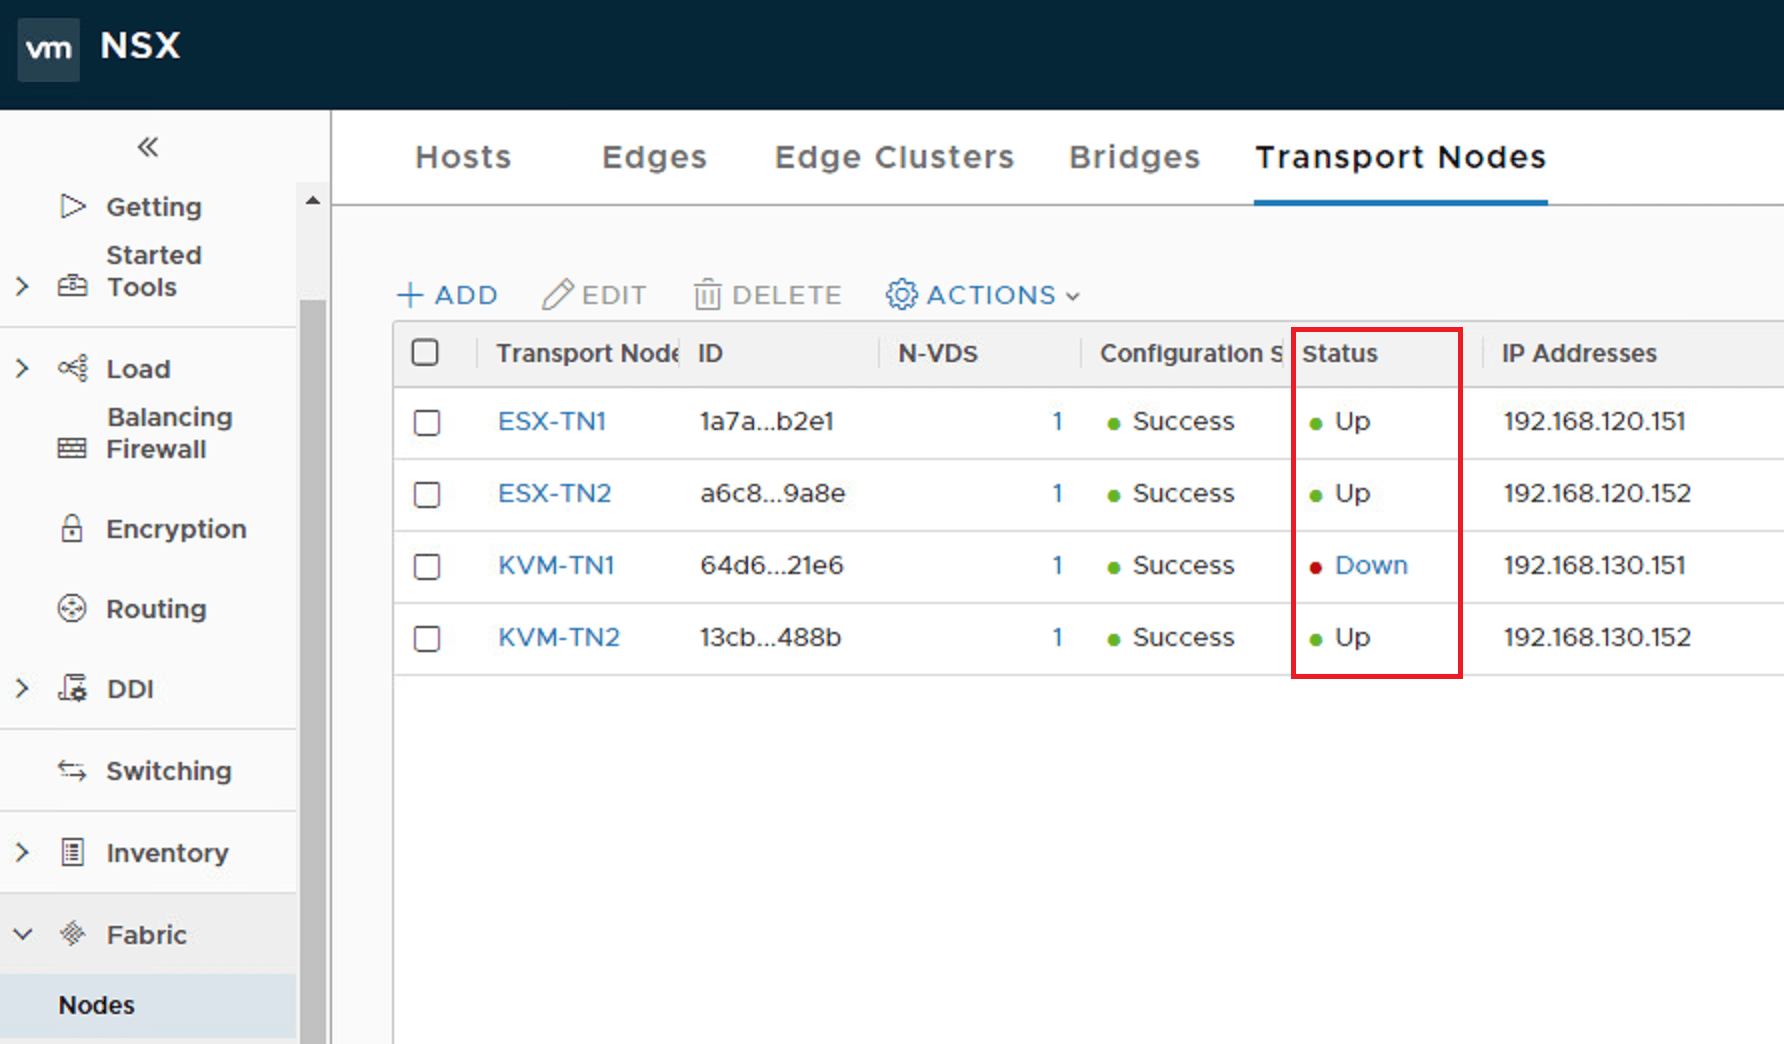Click the Tools toolbox icon
The image size is (1784, 1044).
72,286
